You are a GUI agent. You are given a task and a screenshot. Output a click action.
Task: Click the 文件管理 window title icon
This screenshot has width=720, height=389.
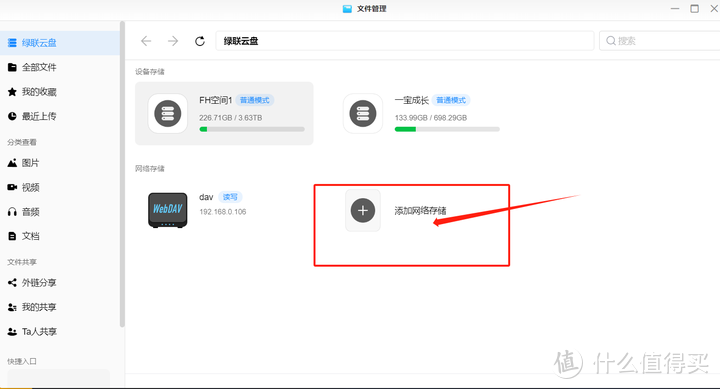(x=347, y=9)
